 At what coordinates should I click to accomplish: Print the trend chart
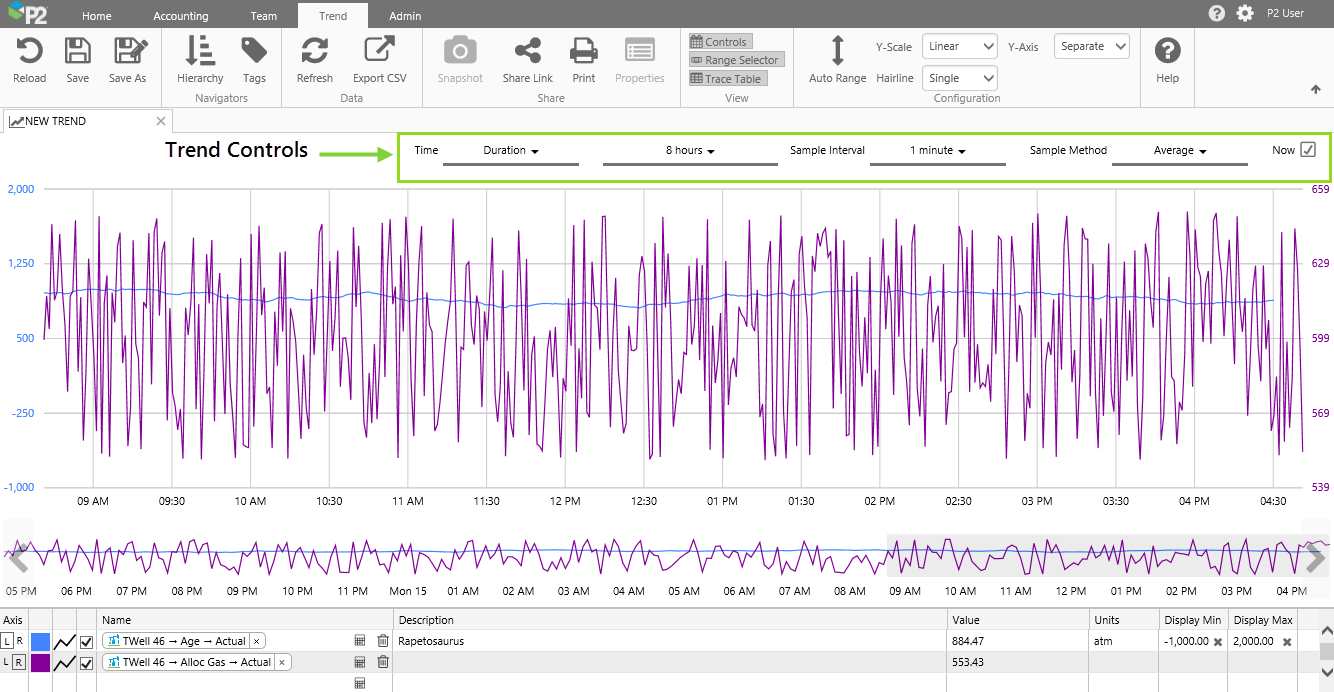click(x=583, y=52)
